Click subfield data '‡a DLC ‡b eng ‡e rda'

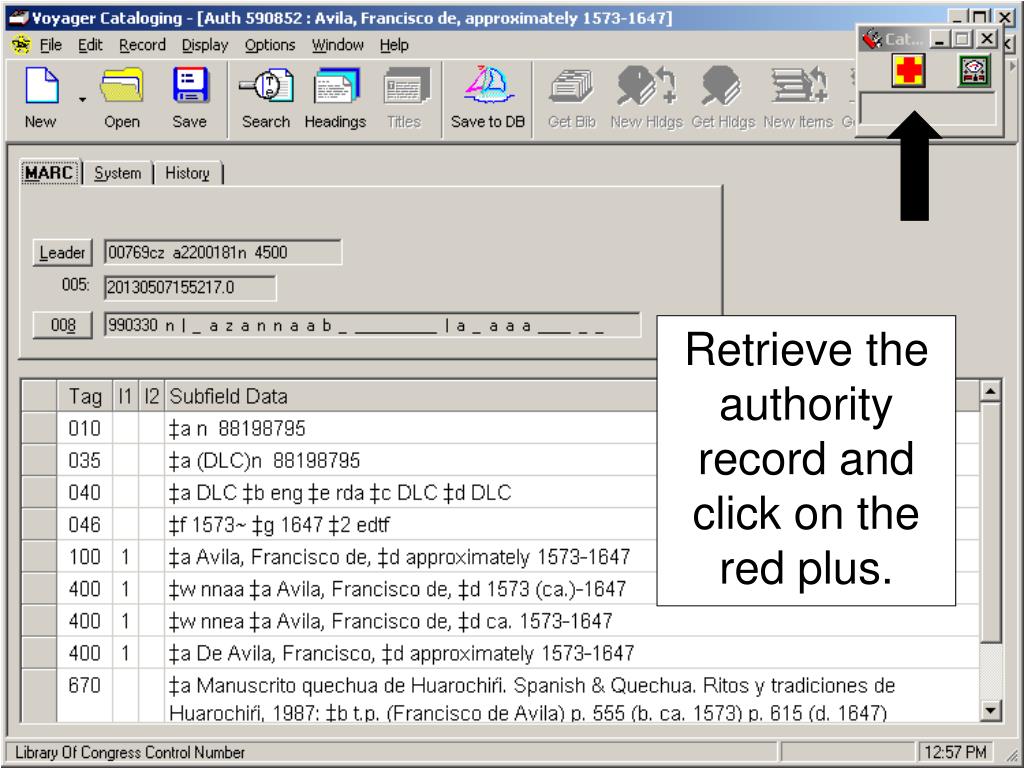(266, 492)
